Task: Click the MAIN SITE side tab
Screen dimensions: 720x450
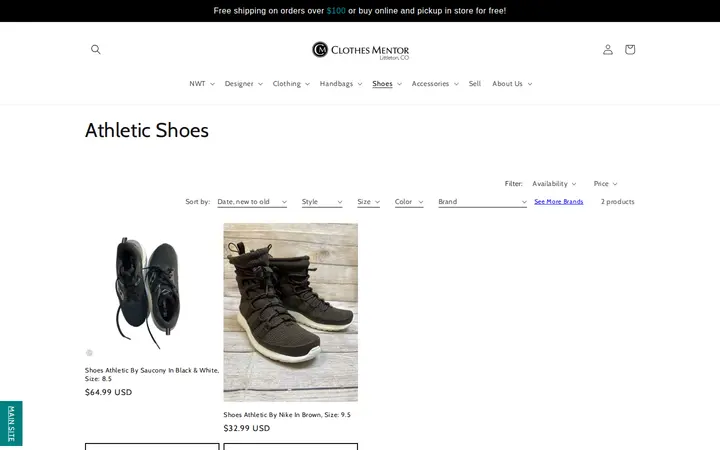Action: [x=11, y=423]
